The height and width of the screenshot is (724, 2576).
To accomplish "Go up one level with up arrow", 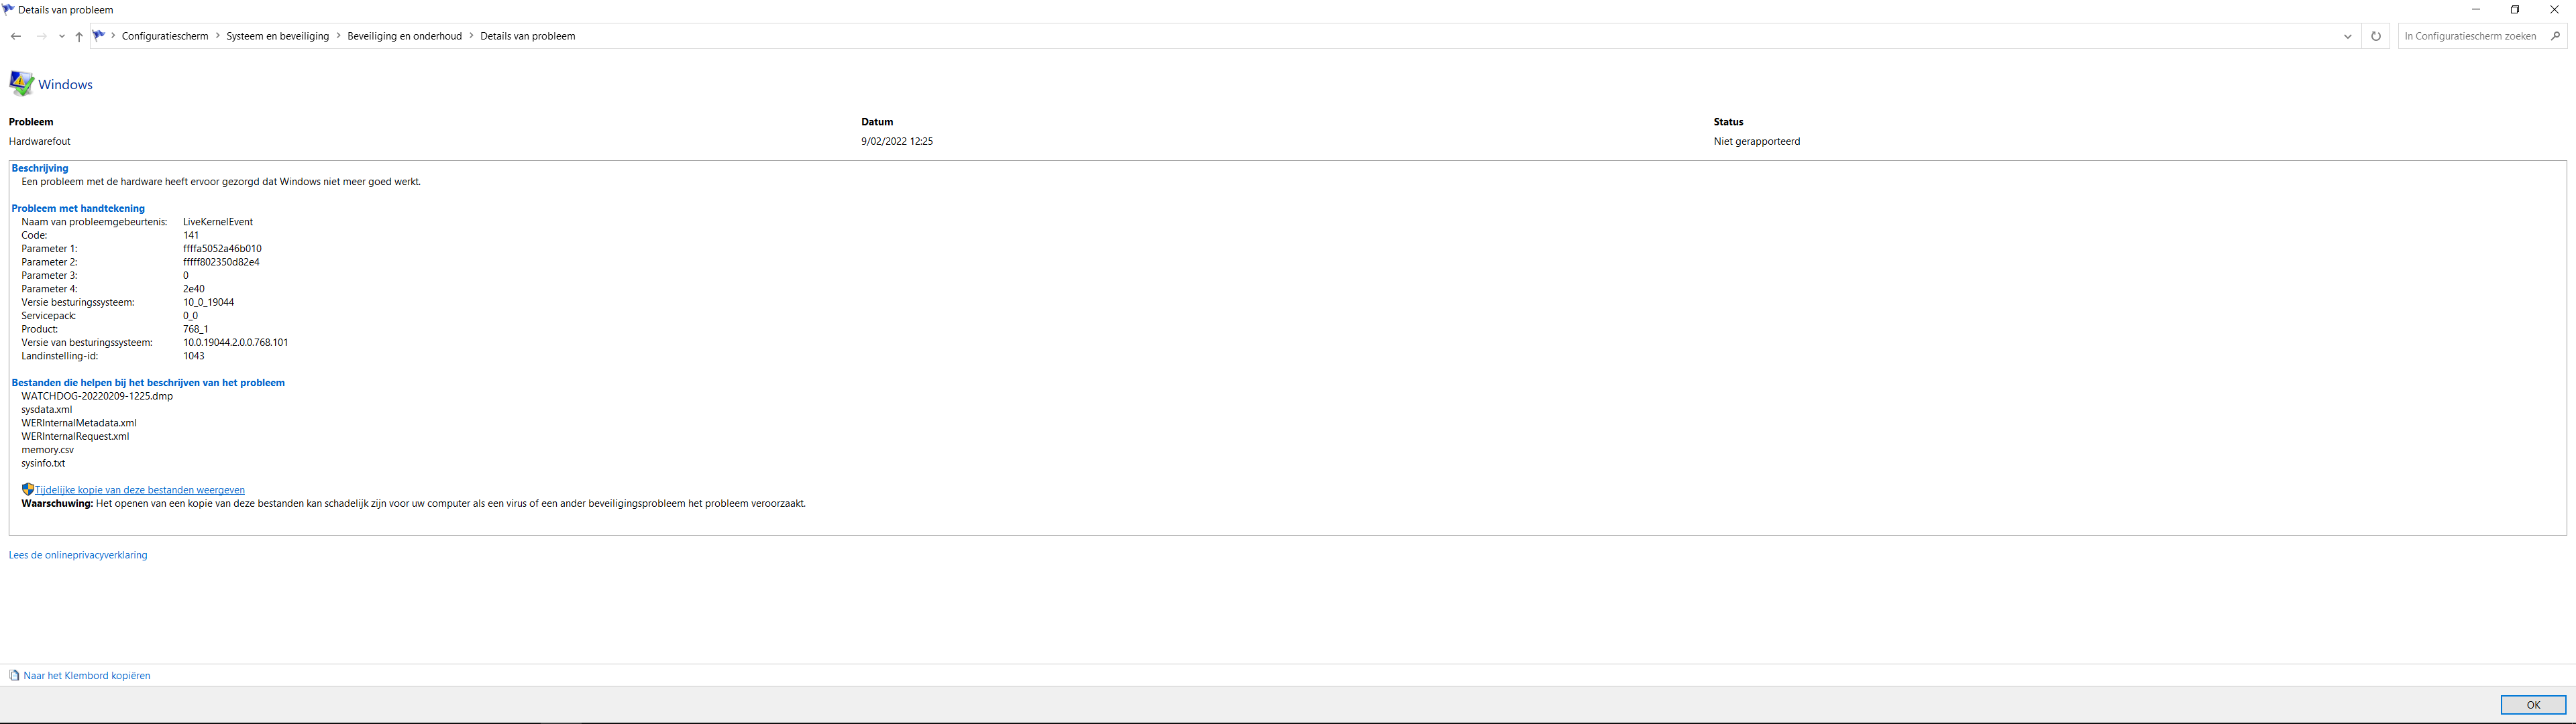I will tap(79, 36).
